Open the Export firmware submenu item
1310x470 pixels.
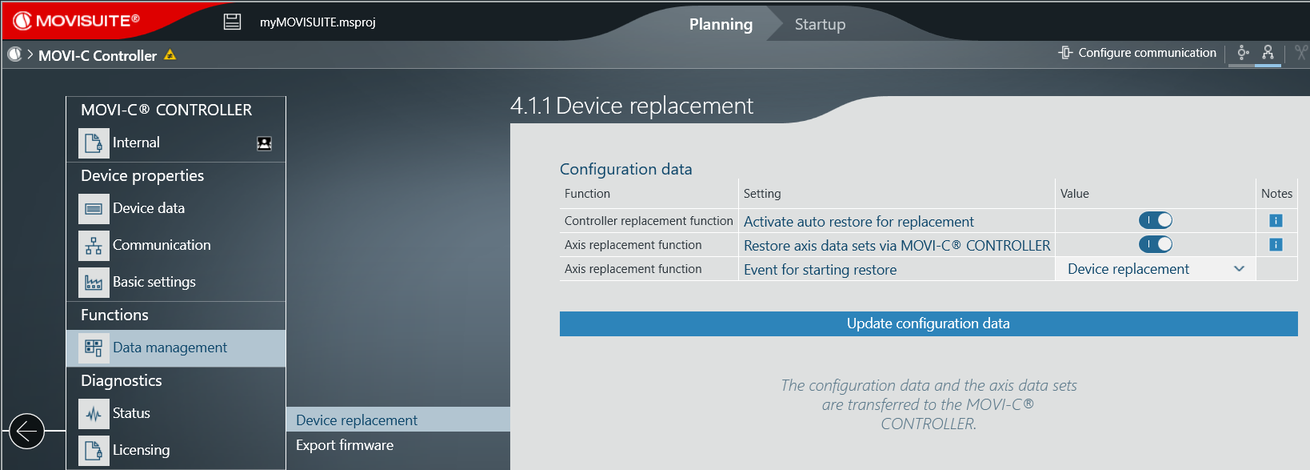point(344,445)
